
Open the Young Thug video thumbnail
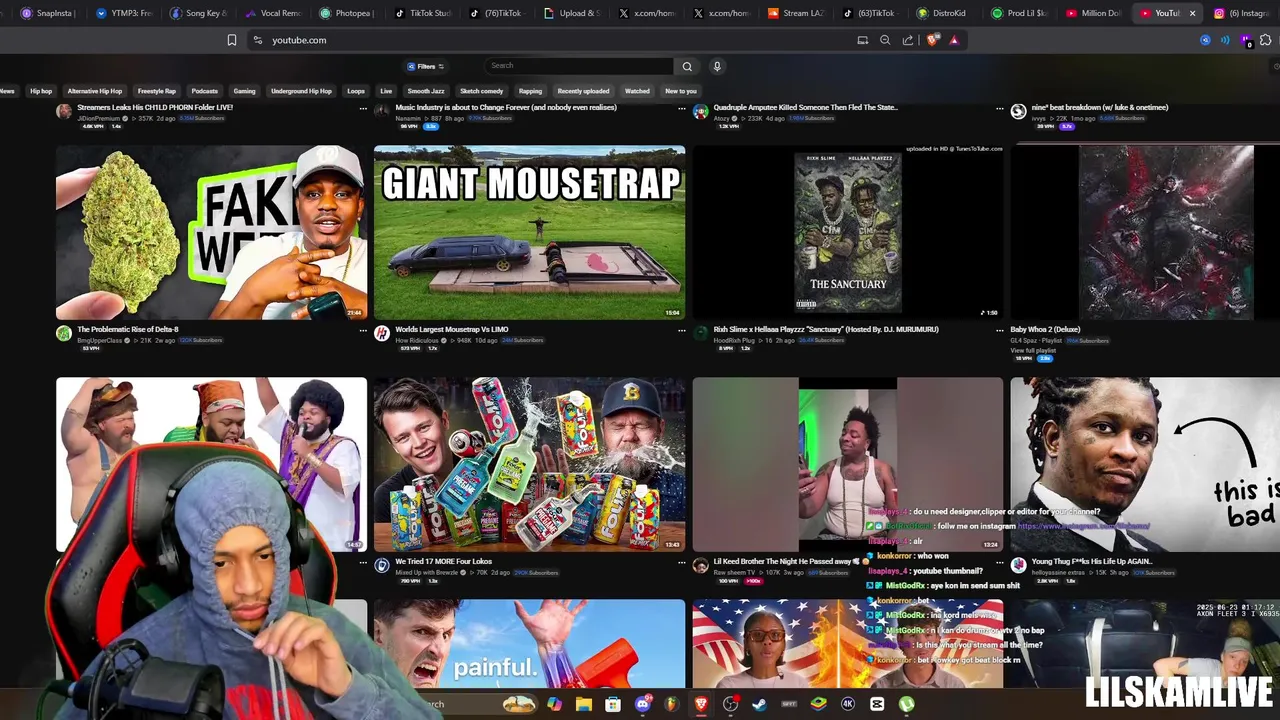[x=1145, y=464]
